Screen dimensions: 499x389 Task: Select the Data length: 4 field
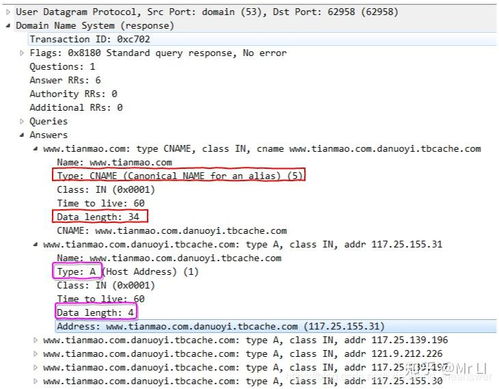[96, 312]
